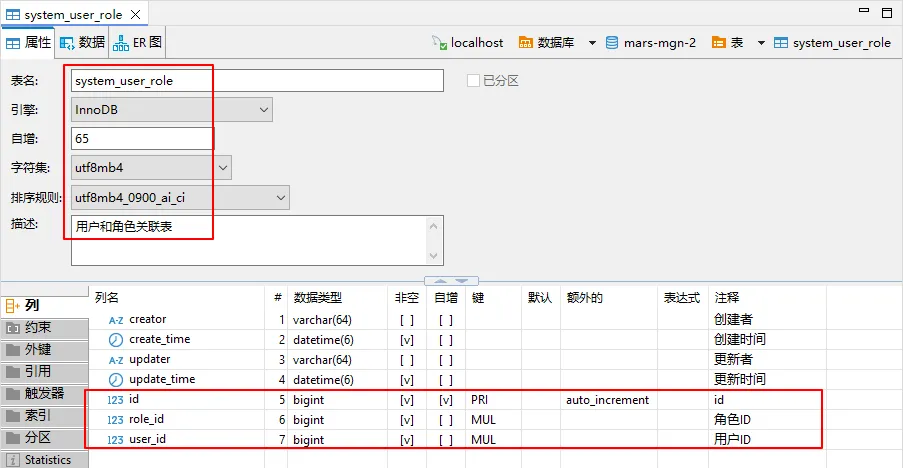Open the ER 图 tab
Viewport: 903px width, 468px height.
pos(137,43)
